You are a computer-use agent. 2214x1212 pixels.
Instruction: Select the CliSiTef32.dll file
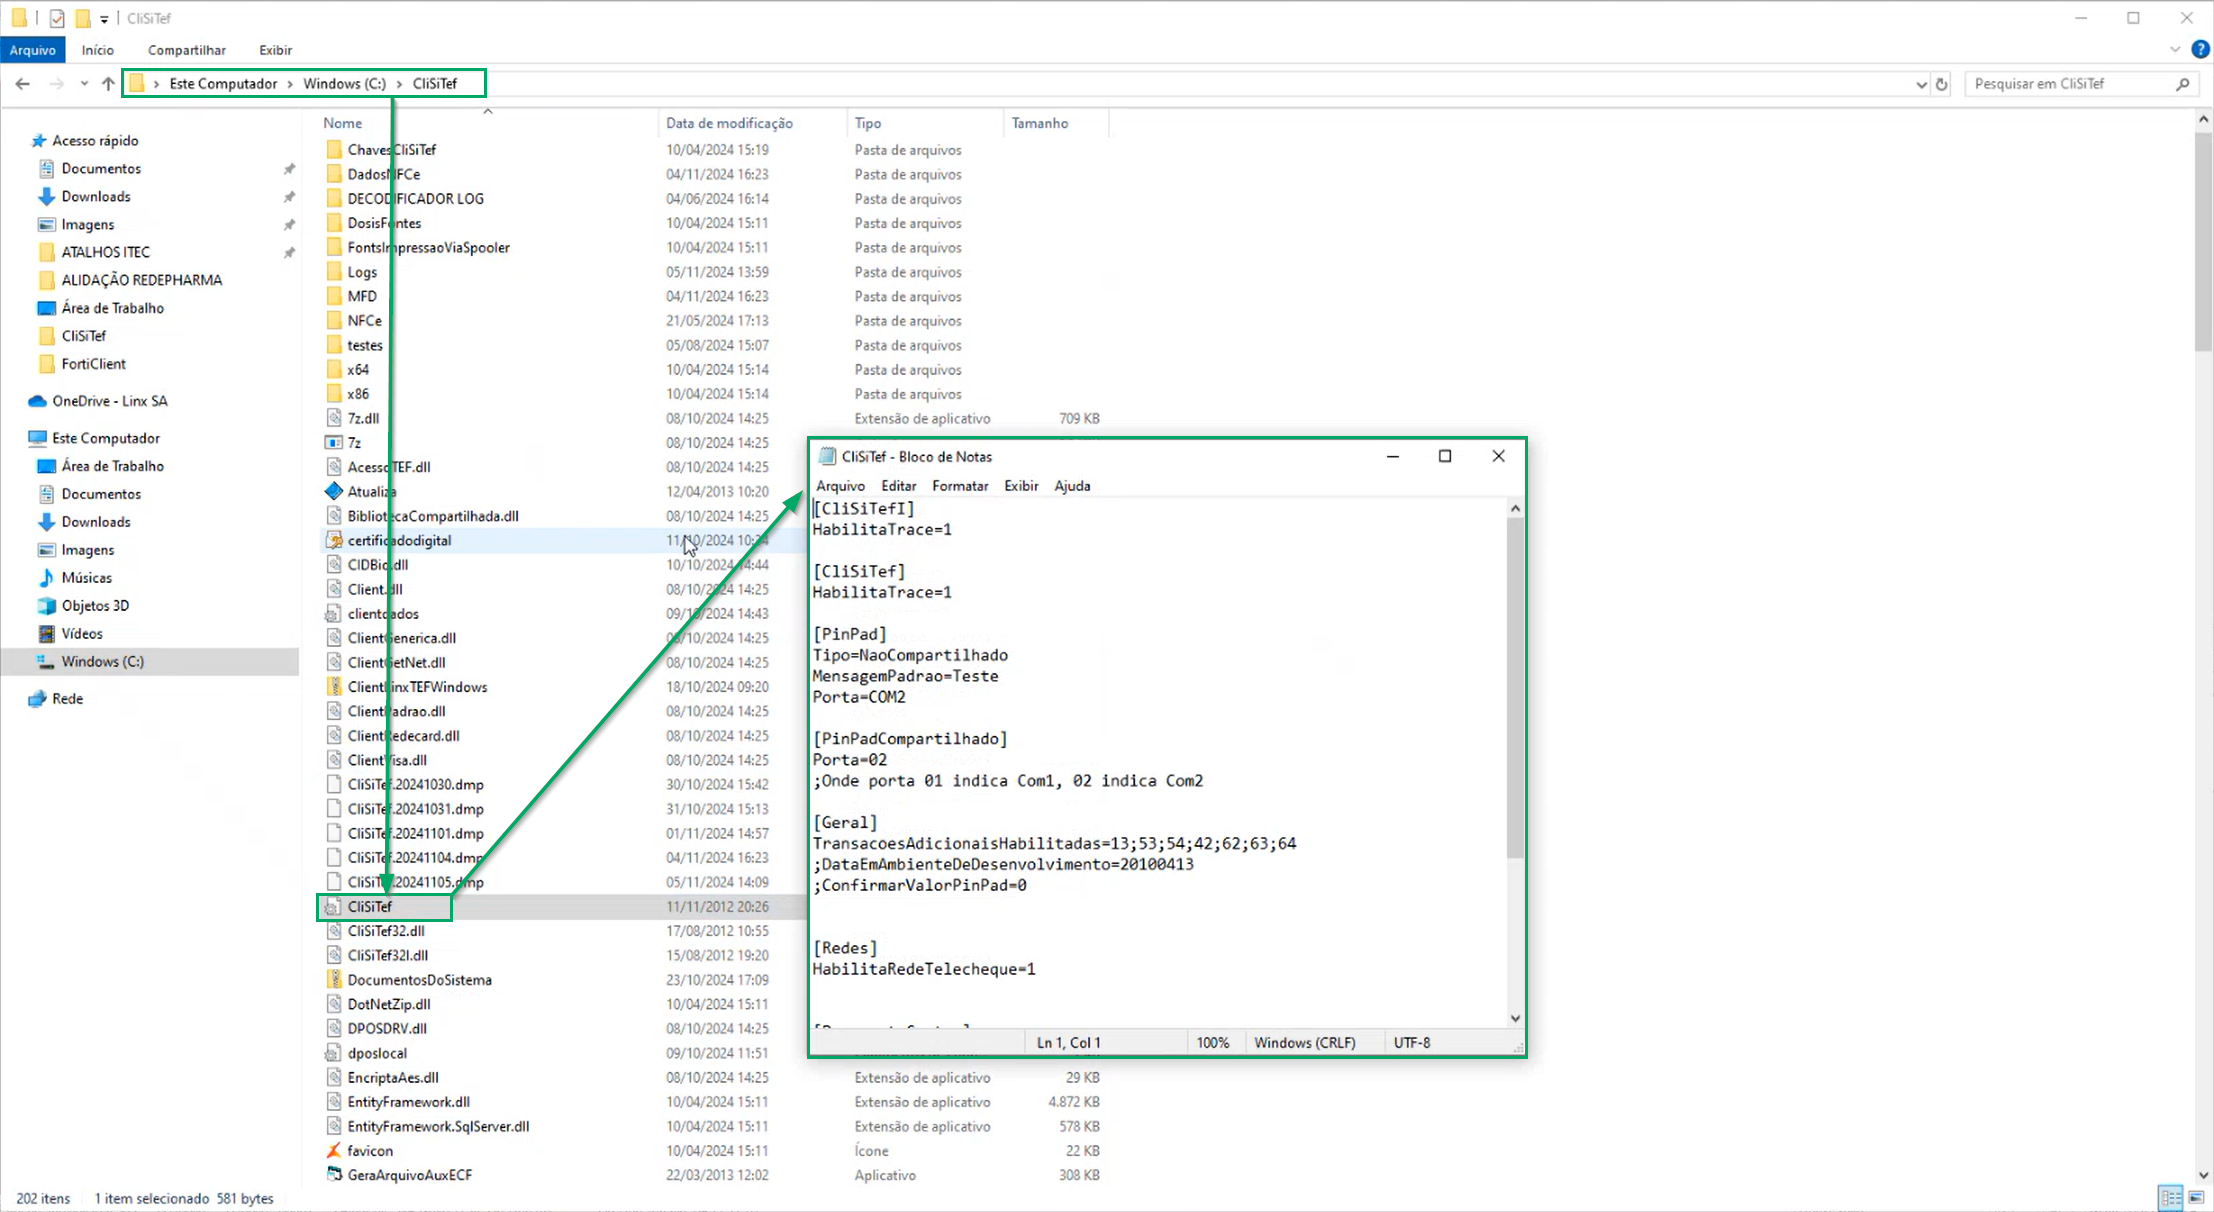(386, 931)
